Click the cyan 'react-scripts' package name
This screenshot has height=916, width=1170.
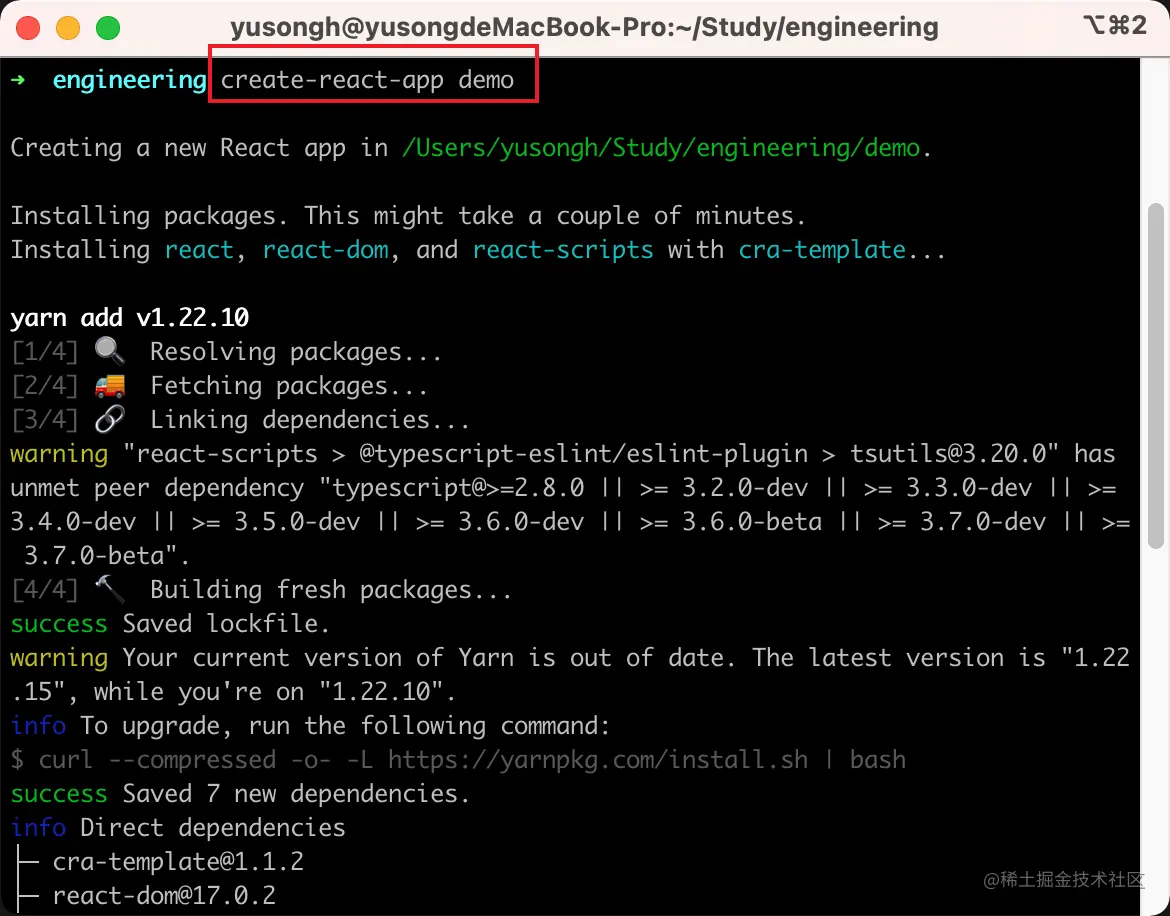[563, 249]
